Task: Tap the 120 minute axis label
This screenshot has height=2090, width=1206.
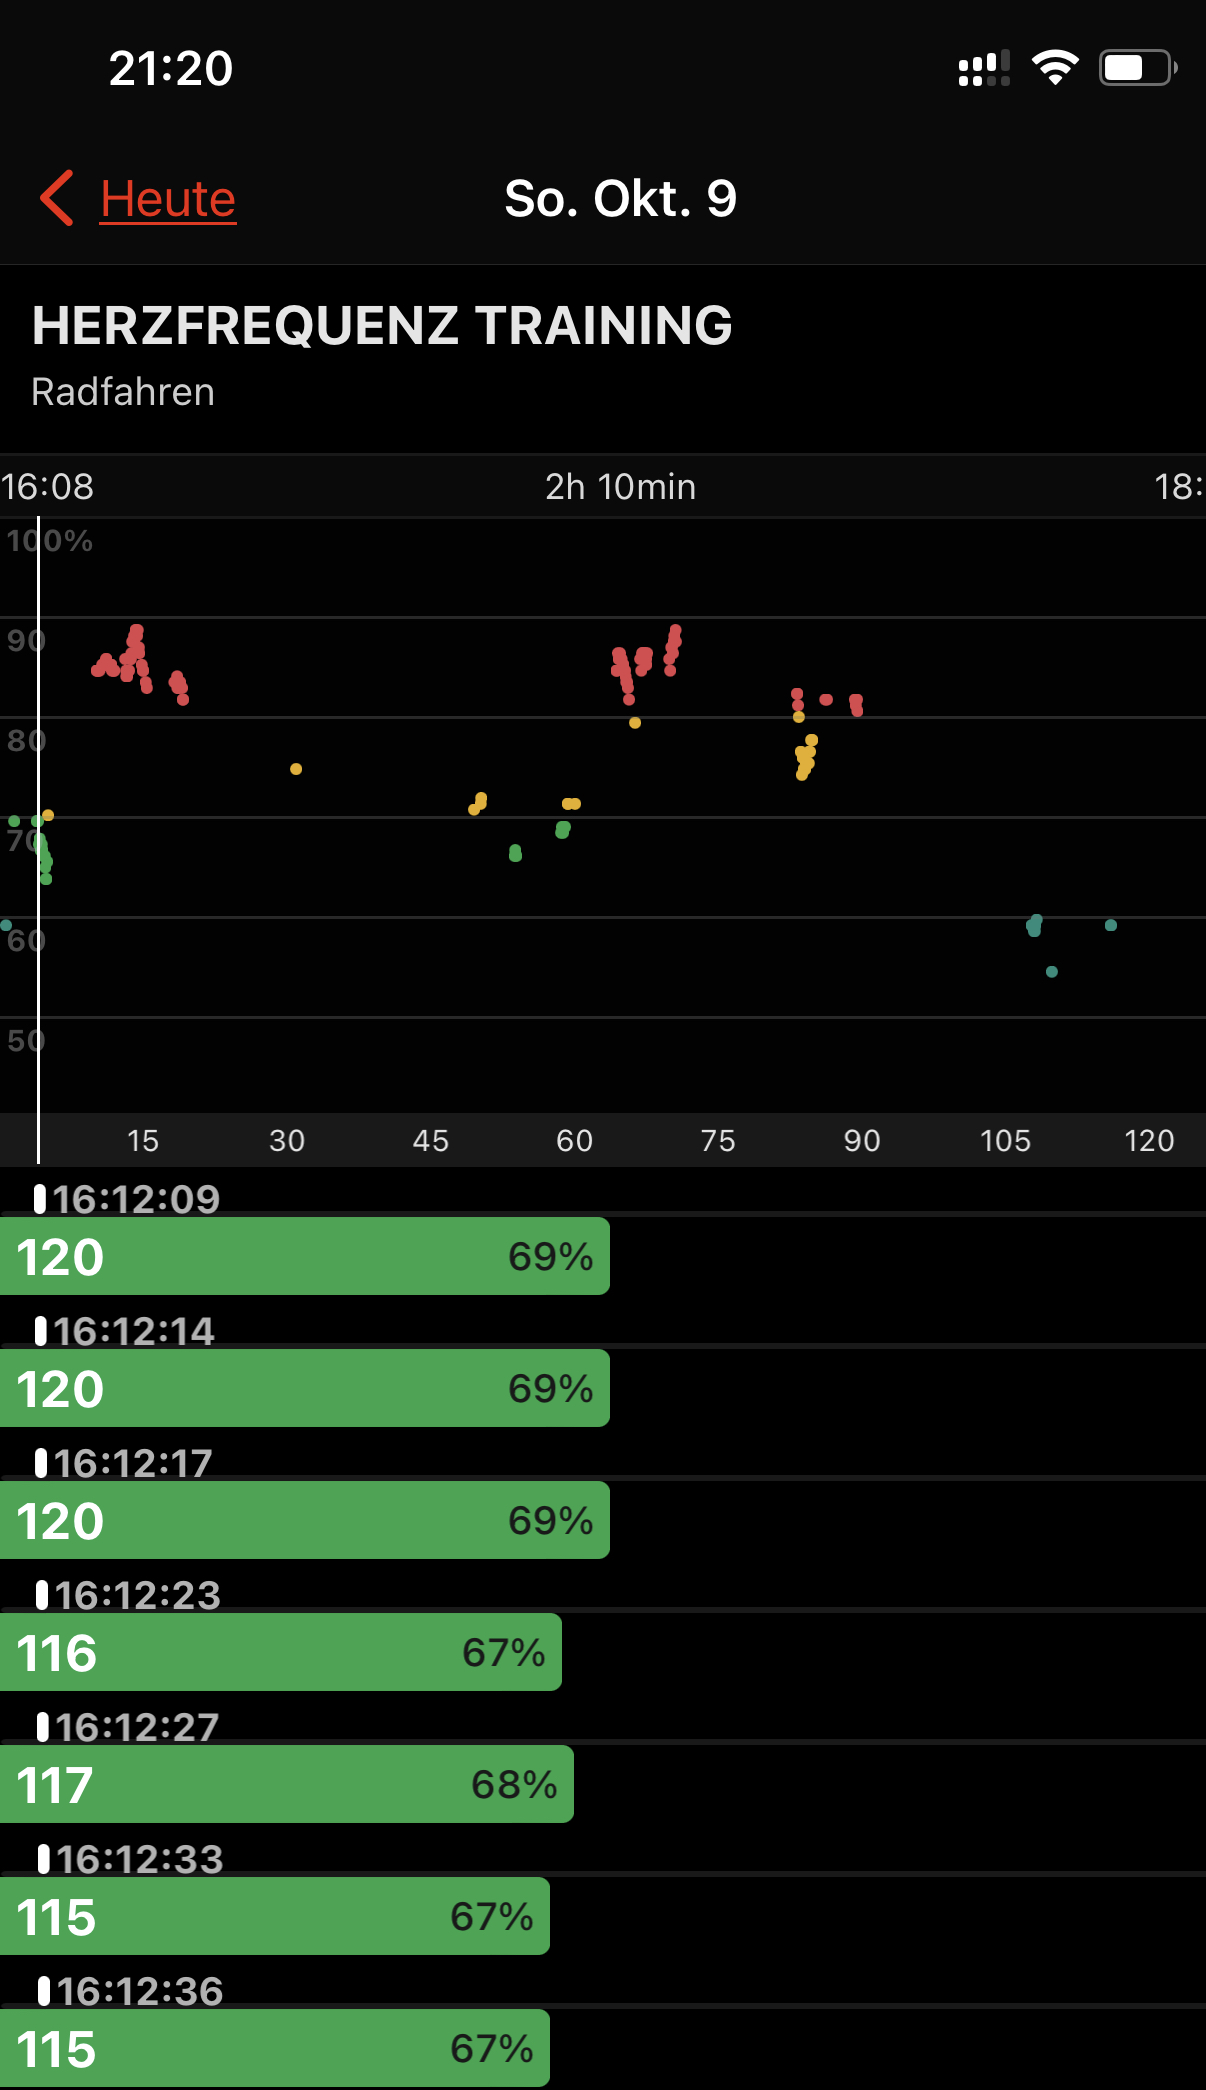Action: click(1149, 1141)
